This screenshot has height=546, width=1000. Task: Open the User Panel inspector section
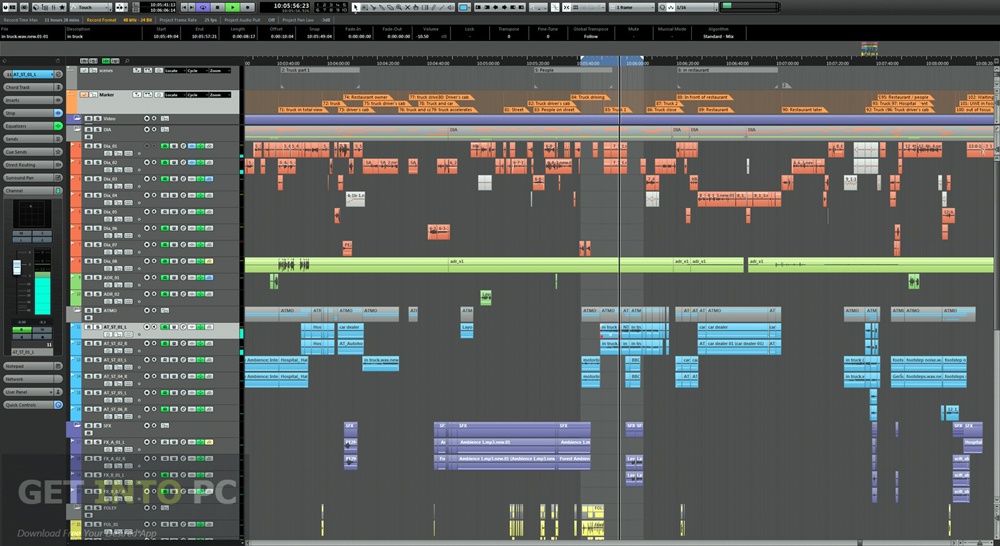click(32, 392)
